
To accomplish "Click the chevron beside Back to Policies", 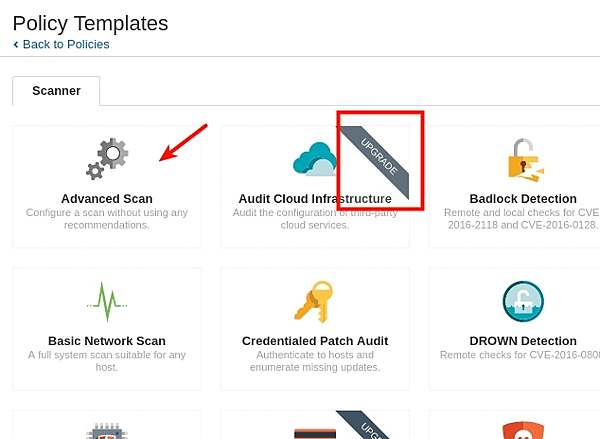I will tap(16, 44).
